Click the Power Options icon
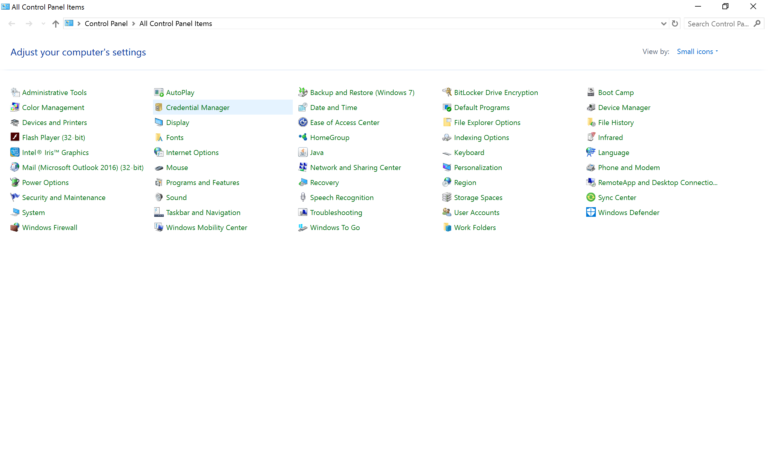 15,183
